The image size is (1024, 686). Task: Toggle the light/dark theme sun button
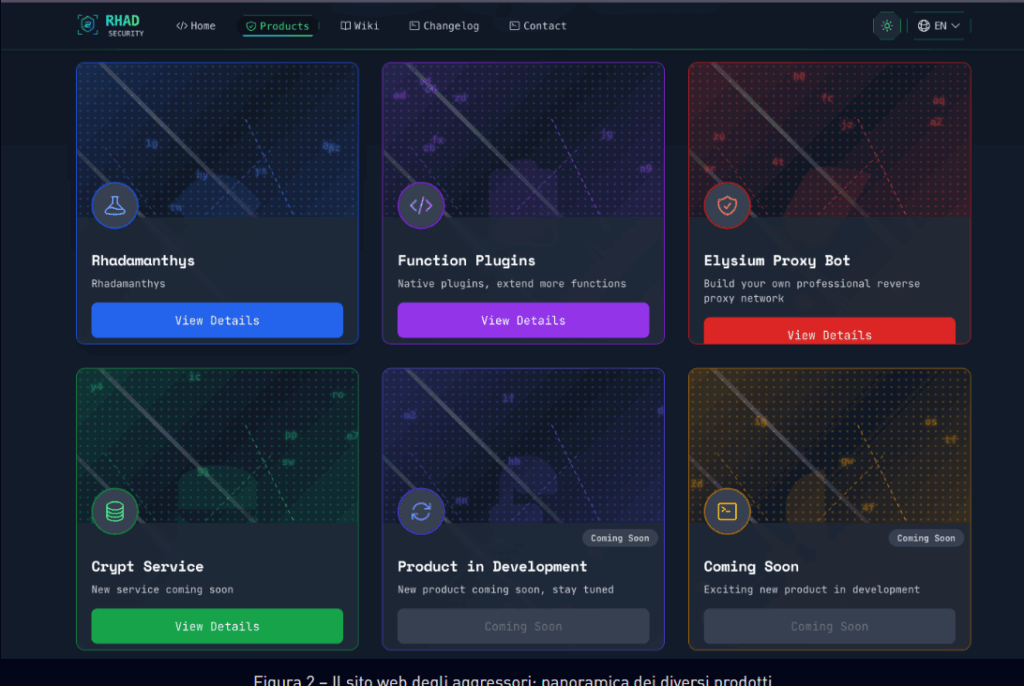click(886, 26)
